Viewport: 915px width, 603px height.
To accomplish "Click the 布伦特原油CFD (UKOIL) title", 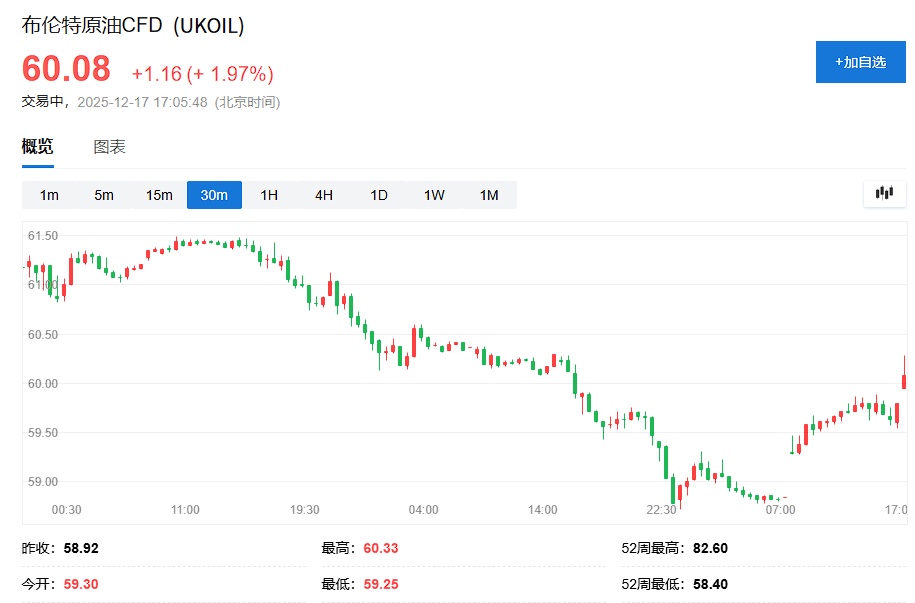I will 133,26.
